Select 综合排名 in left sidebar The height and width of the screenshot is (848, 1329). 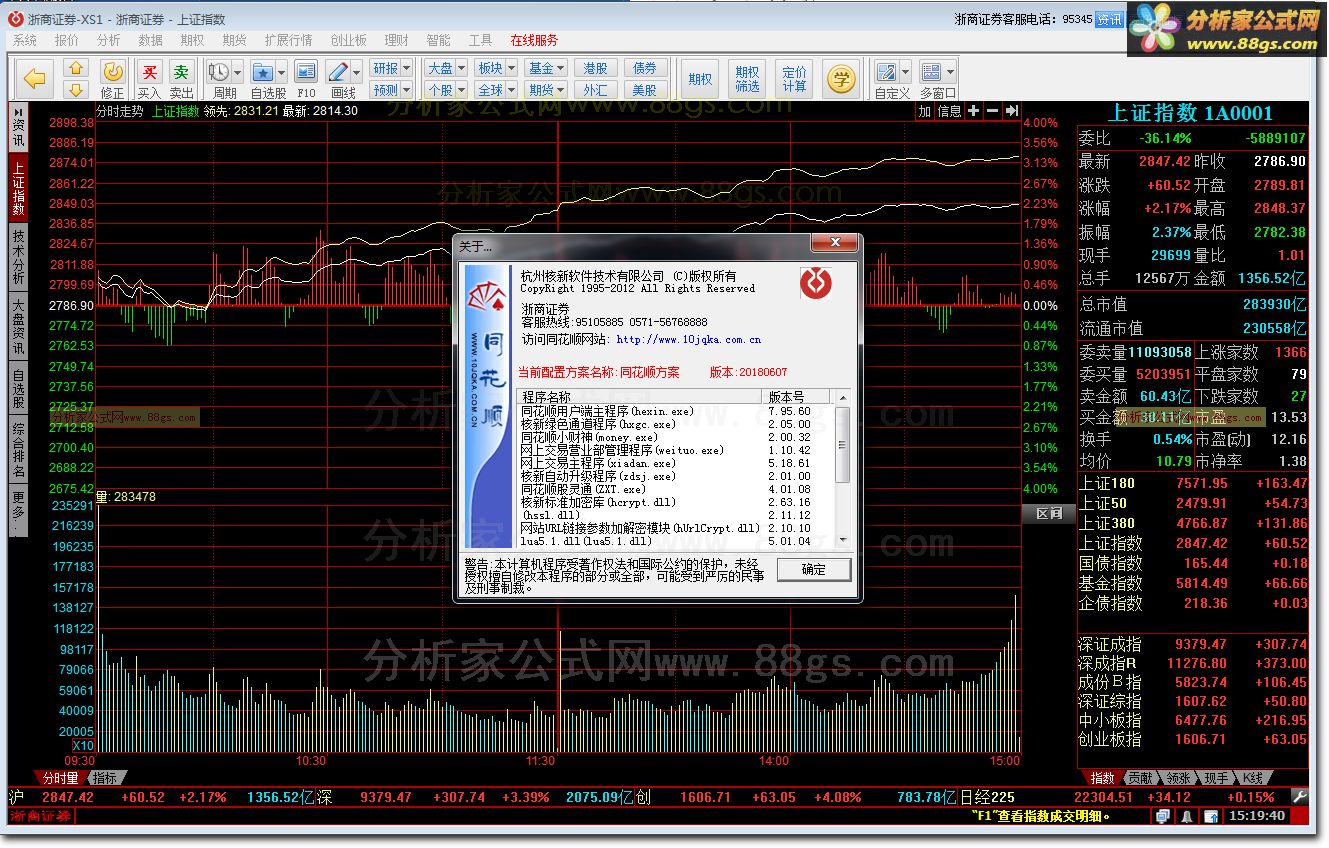(18, 450)
